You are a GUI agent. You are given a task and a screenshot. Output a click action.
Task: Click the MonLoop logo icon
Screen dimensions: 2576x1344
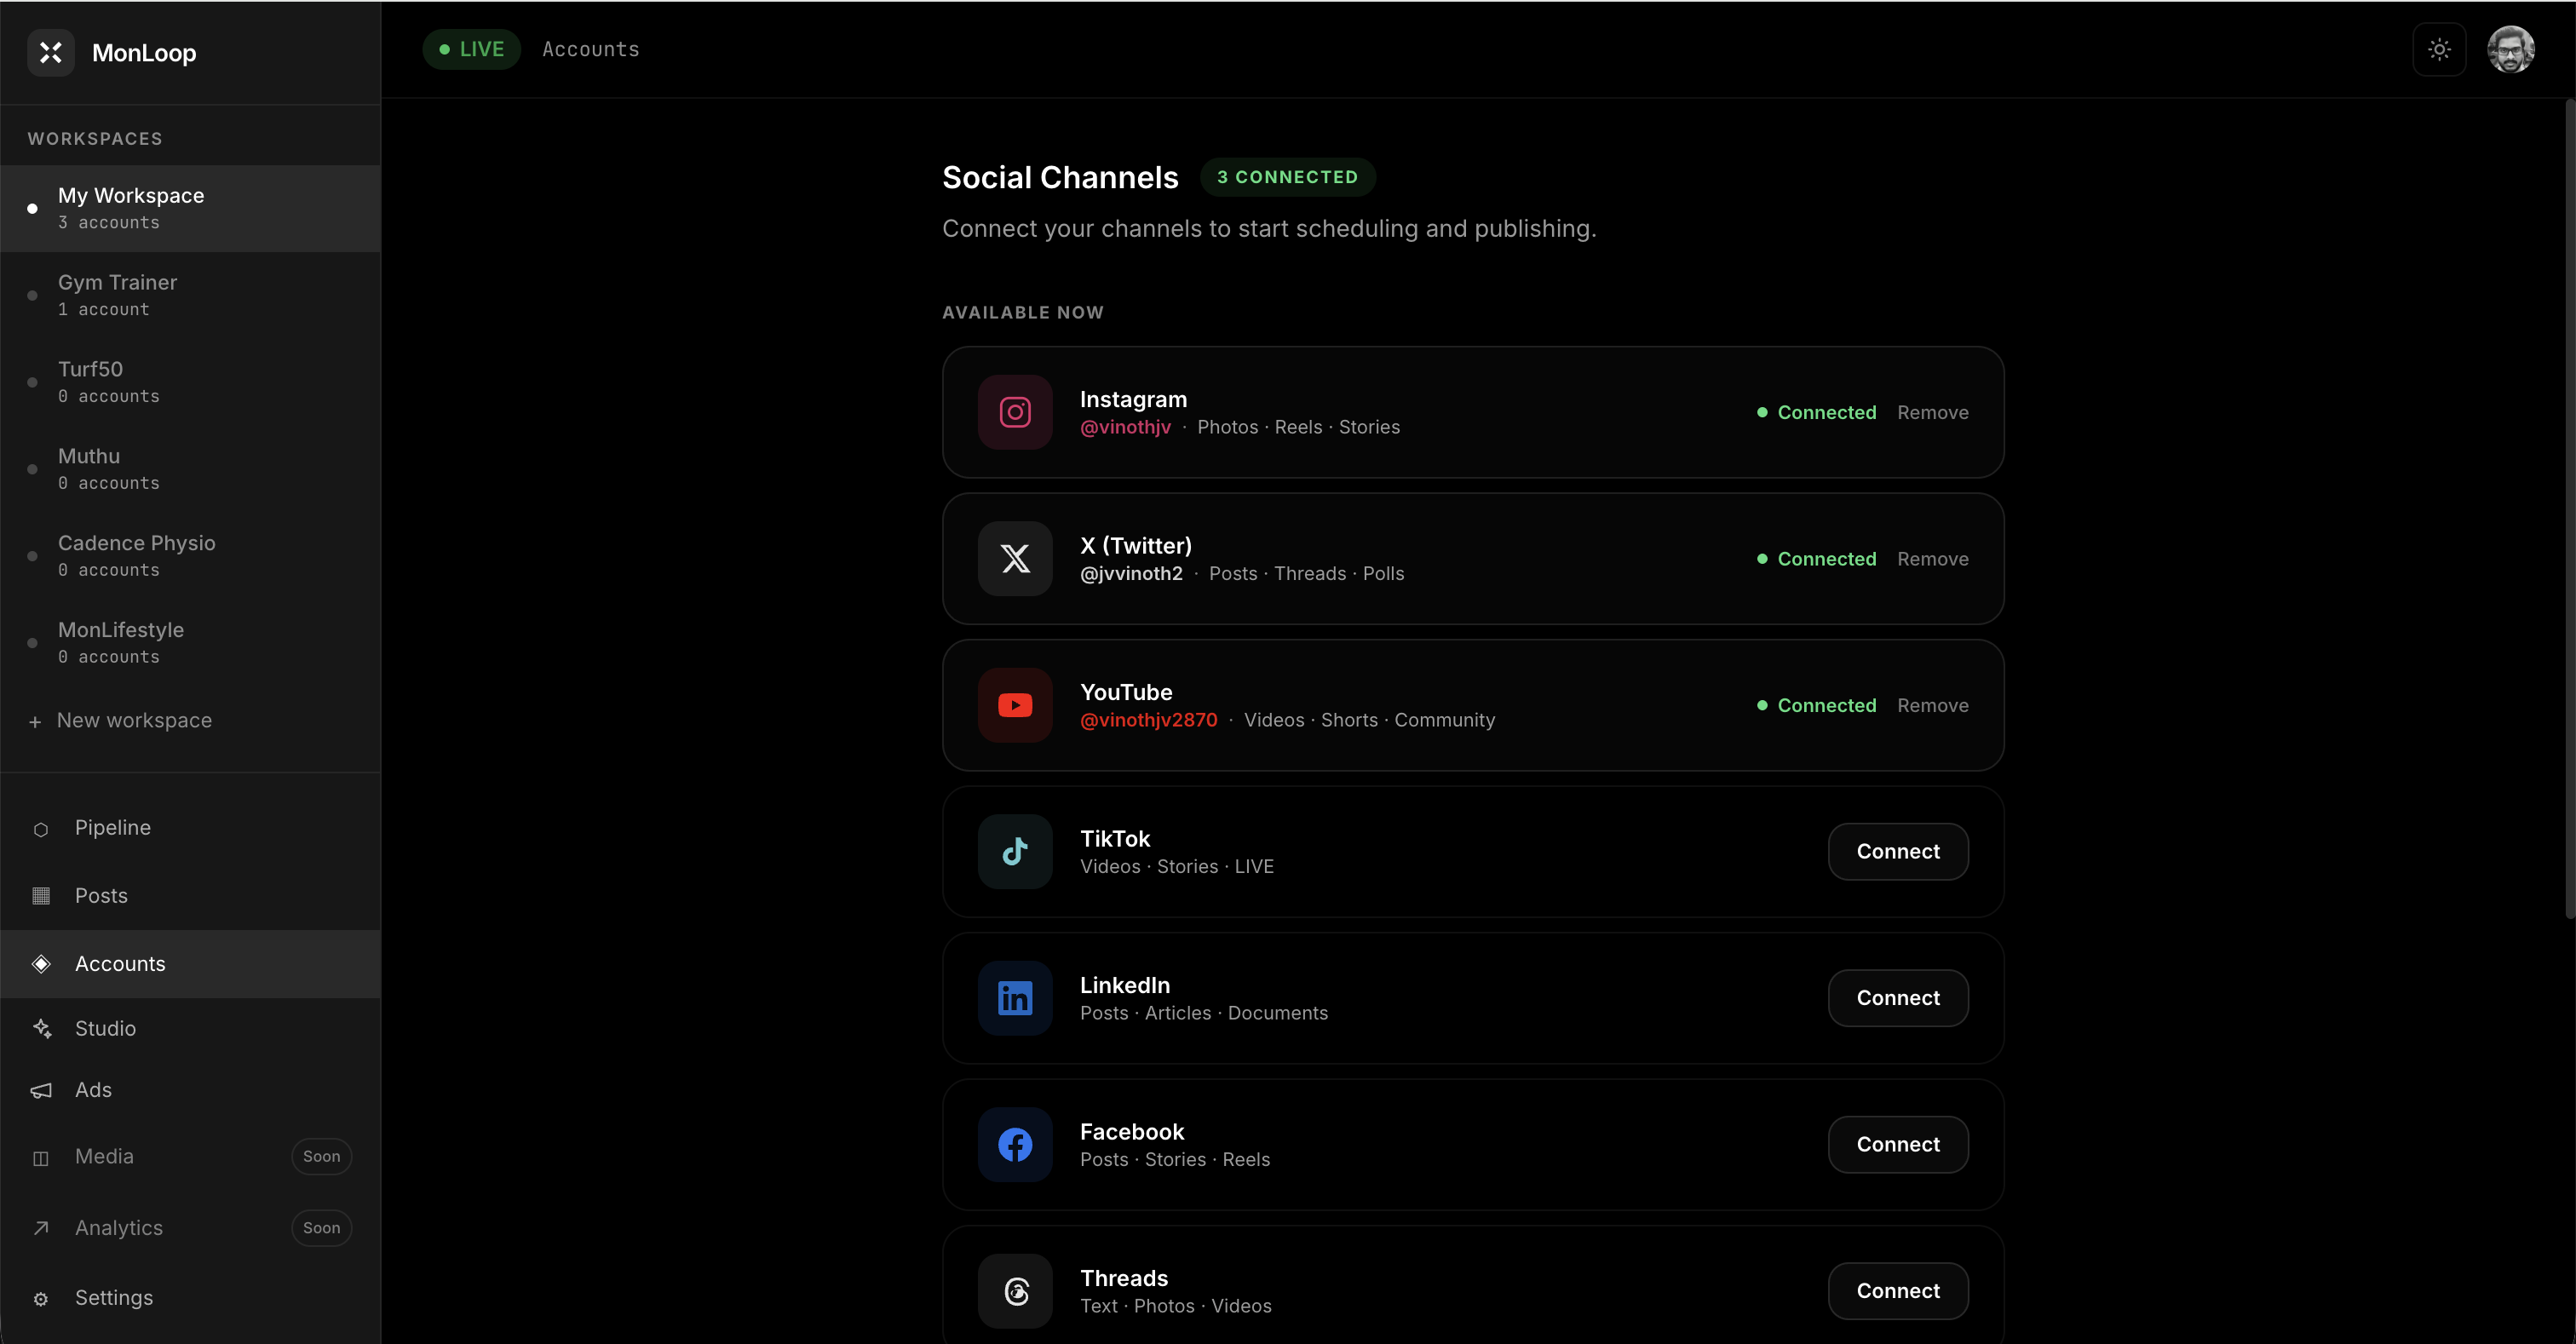point(51,52)
